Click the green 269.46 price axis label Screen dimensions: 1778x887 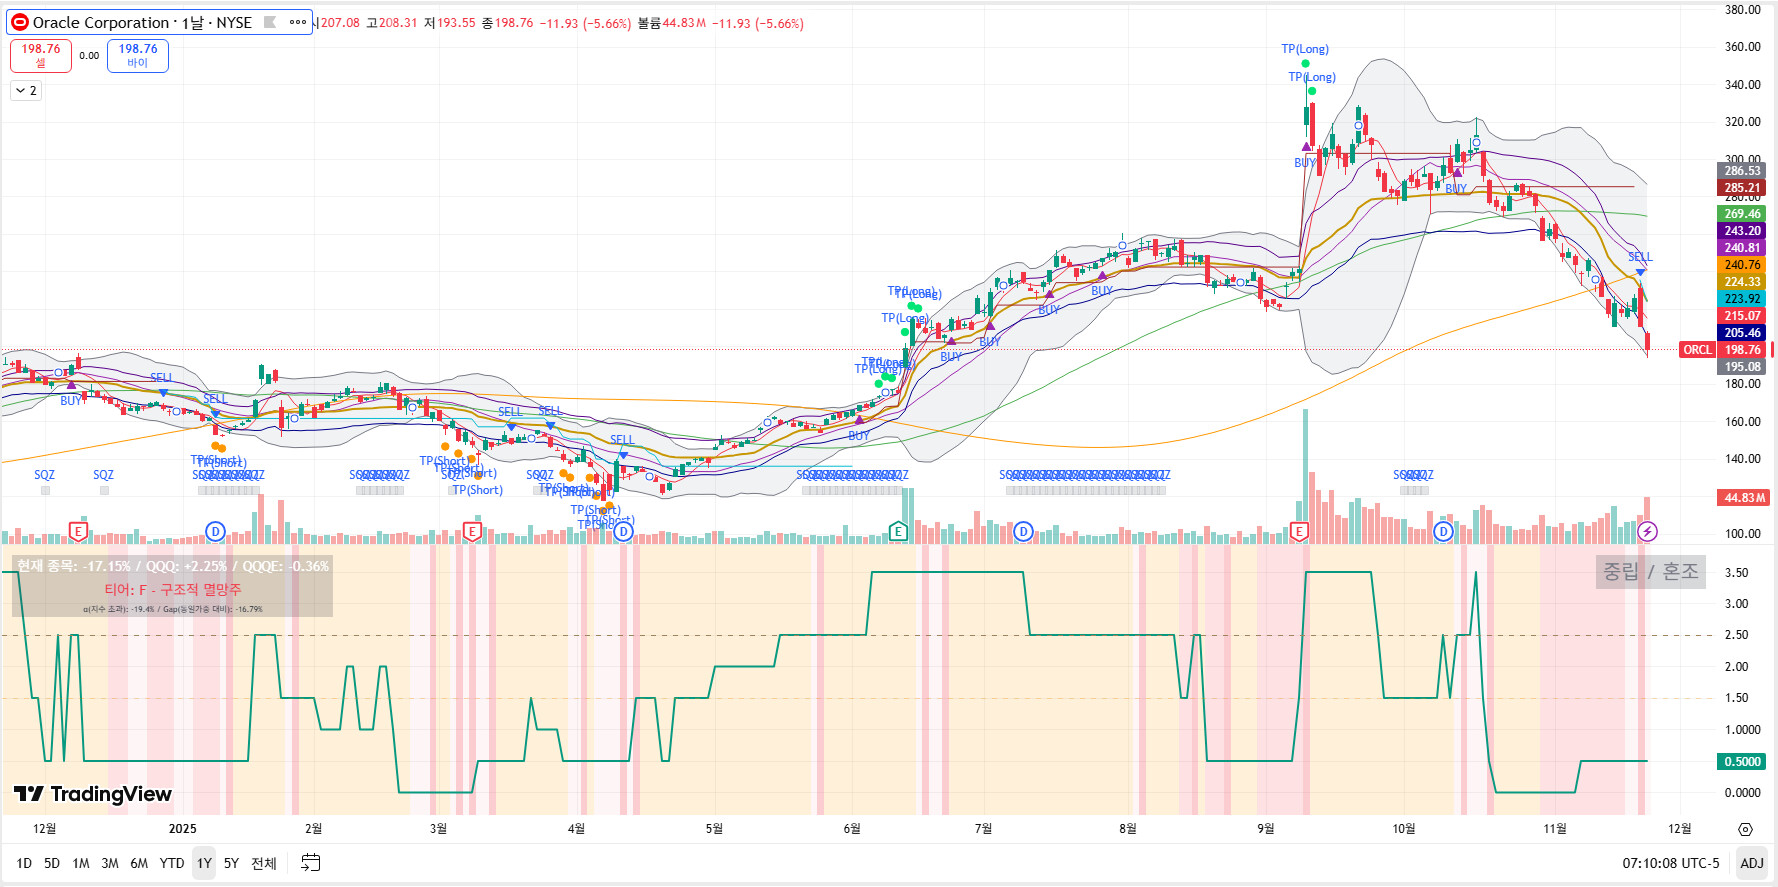pos(1742,214)
